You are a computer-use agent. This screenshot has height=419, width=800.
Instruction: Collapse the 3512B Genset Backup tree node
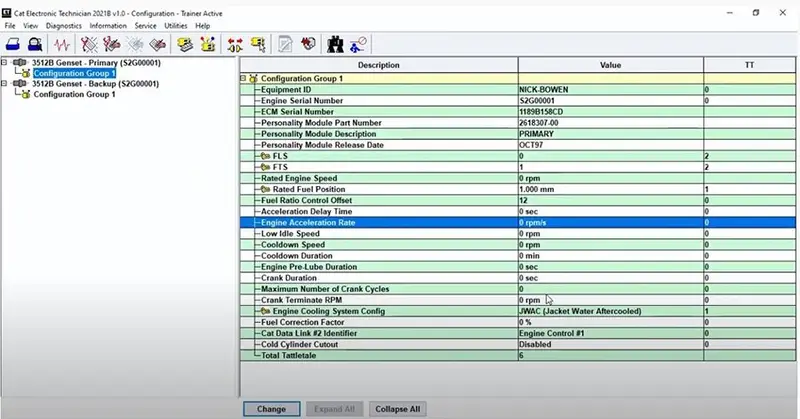click(x=4, y=83)
